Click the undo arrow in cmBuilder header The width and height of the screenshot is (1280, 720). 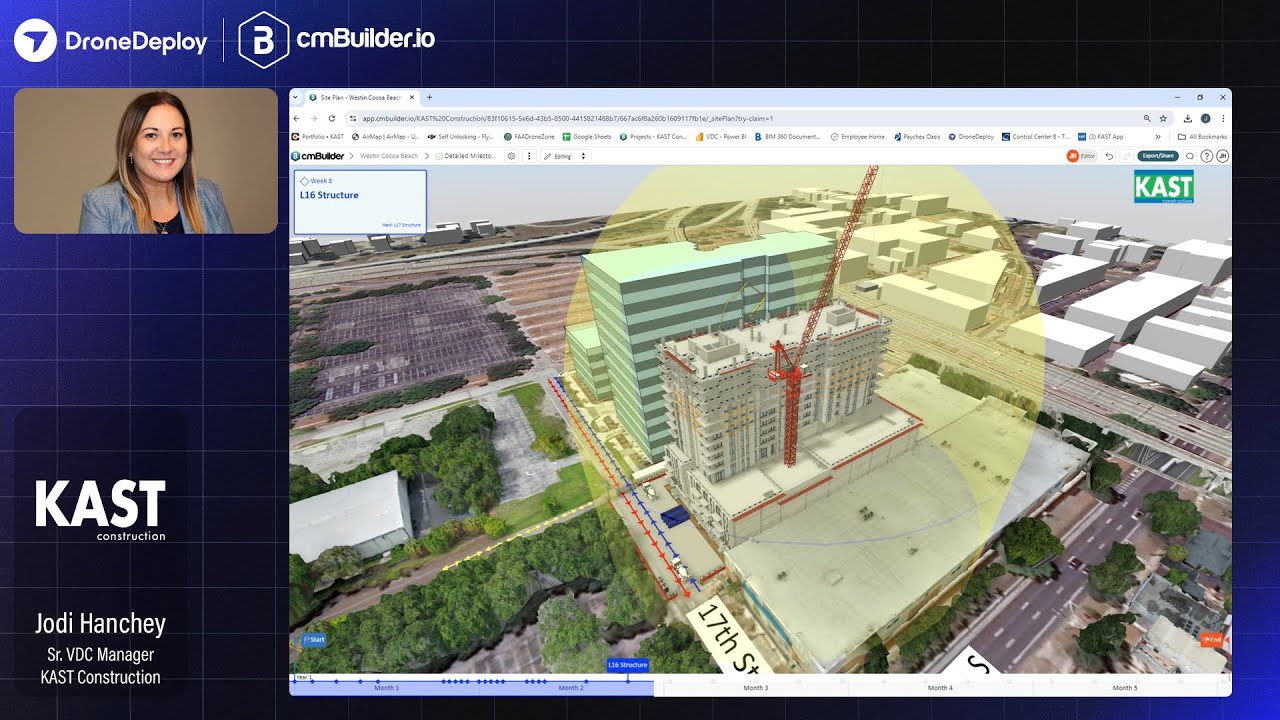pos(1109,156)
